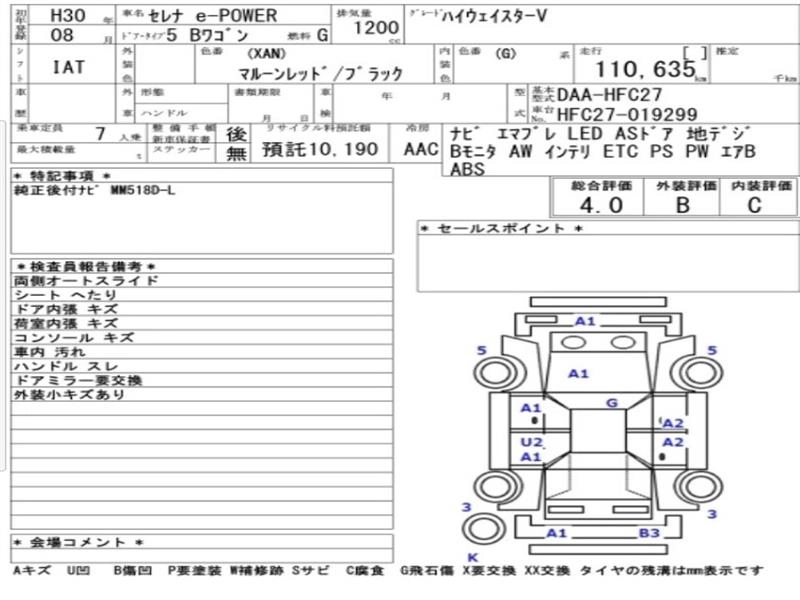Click the "総合評価" heading
800x600 pixels.
pyautogui.click(x=601, y=186)
